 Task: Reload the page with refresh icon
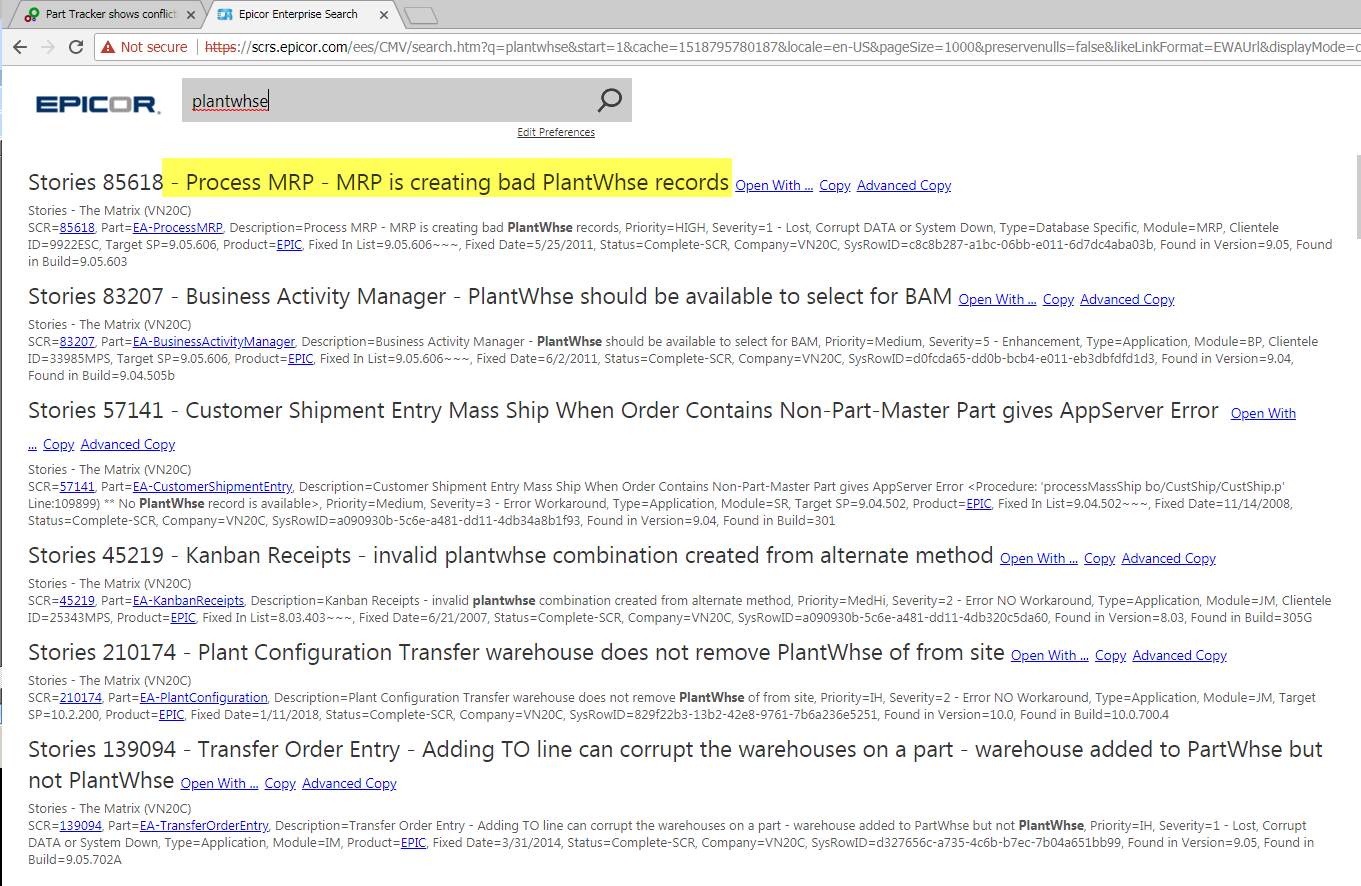pos(76,47)
